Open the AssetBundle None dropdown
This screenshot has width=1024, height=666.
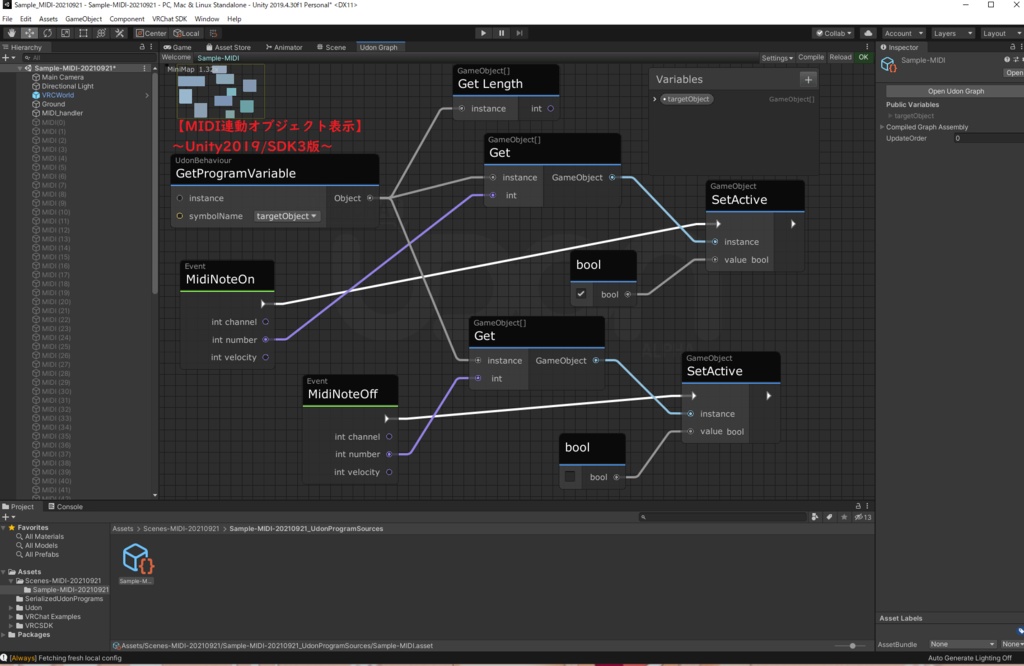[962, 644]
